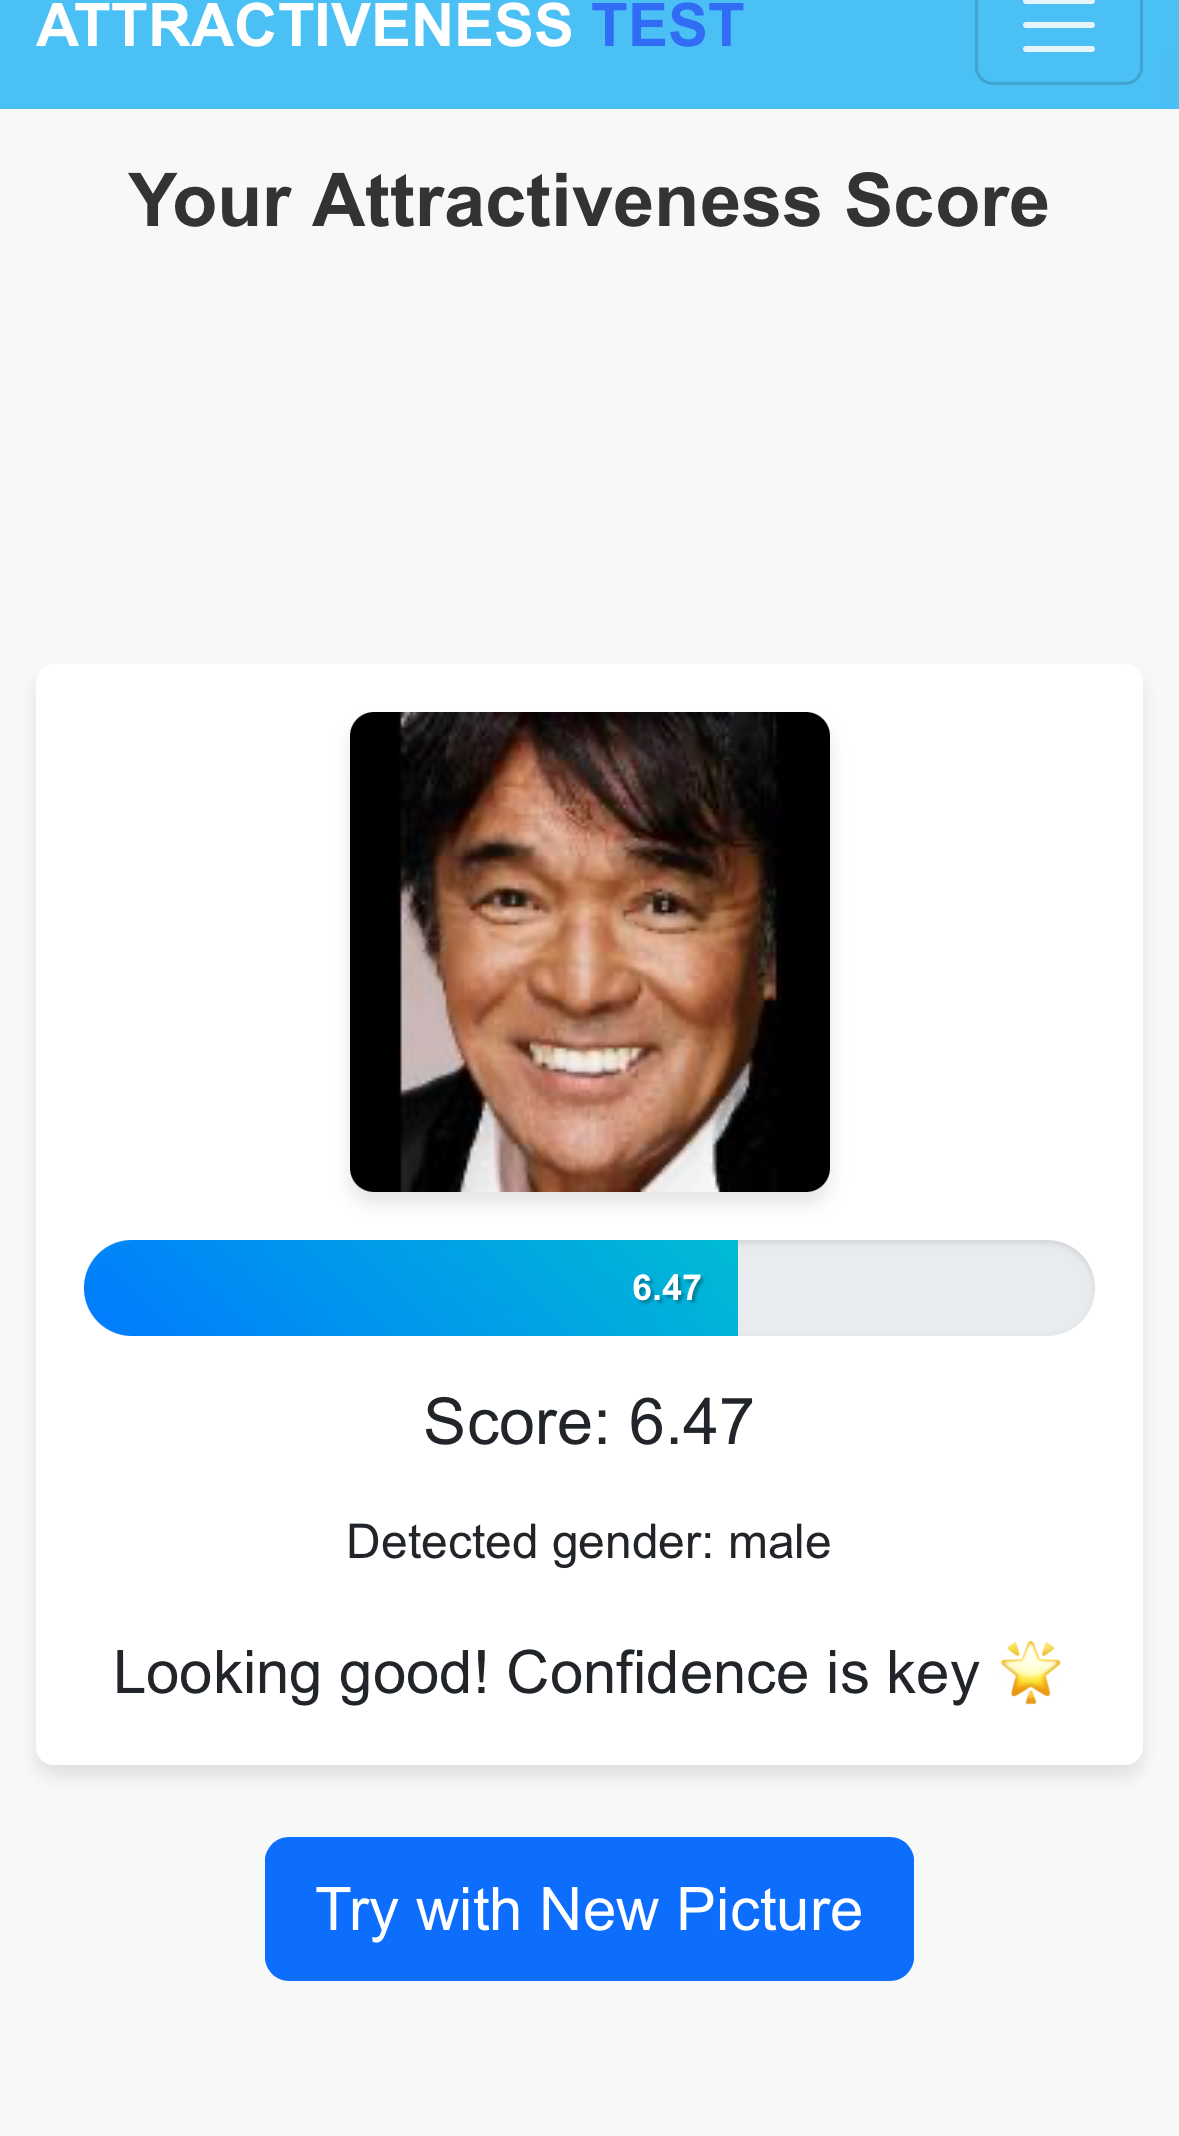1179x2136 pixels.
Task: Click the Detected gender label
Action: 530,1542
